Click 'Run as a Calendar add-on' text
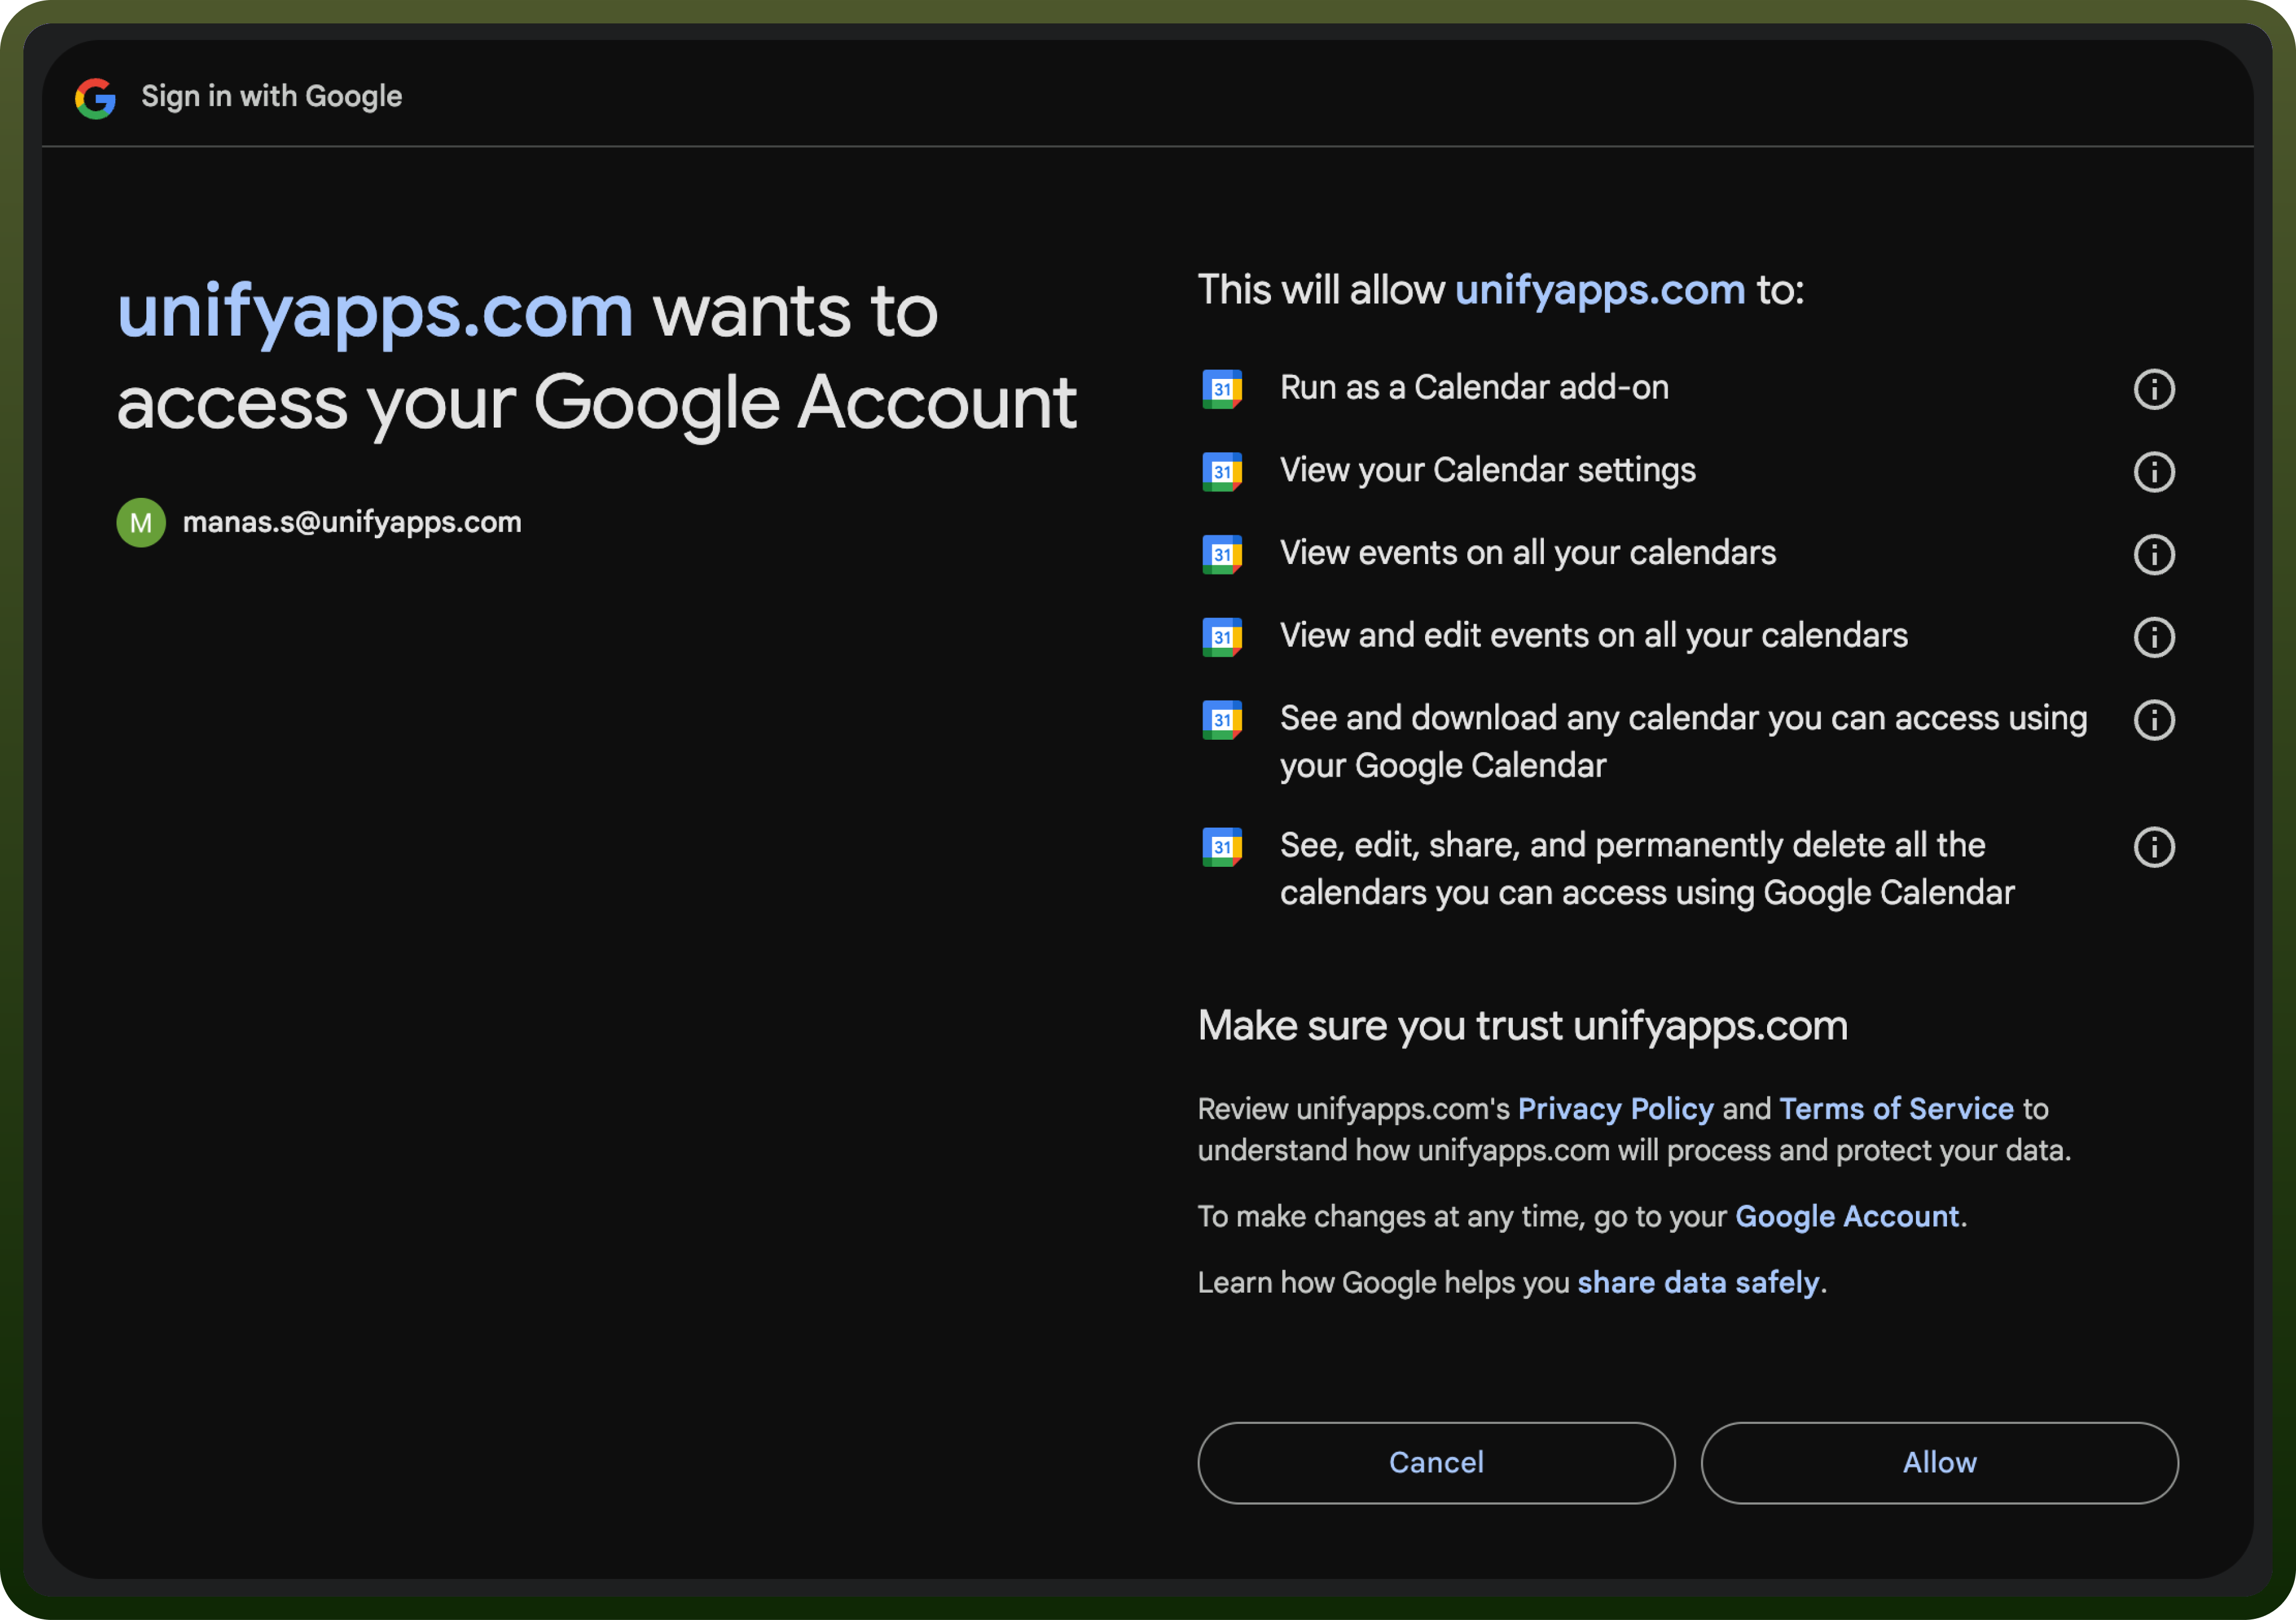The width and height of the screenshot is (2296, 1620). coord(1474,388)
